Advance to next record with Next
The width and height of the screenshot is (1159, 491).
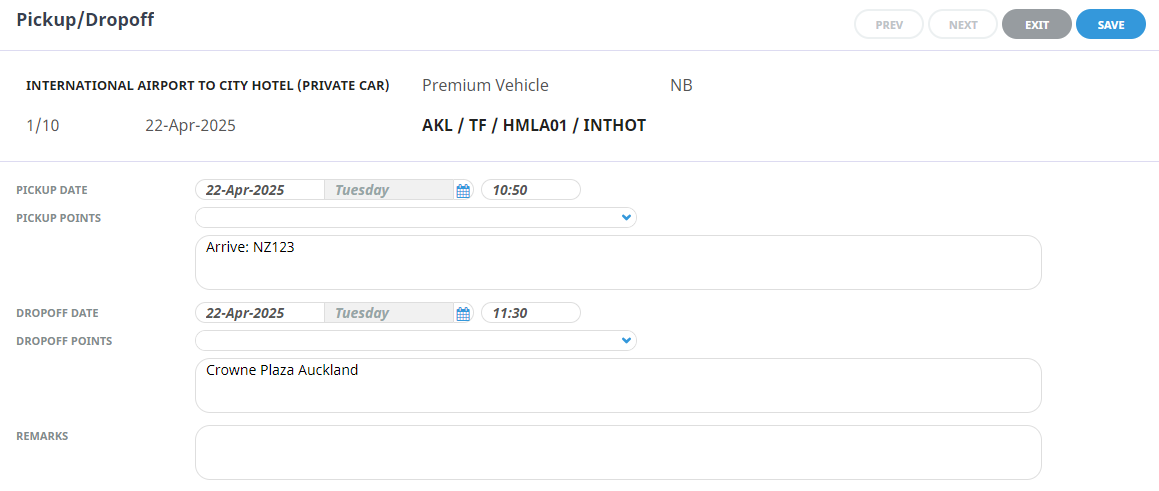click(963, 25)
